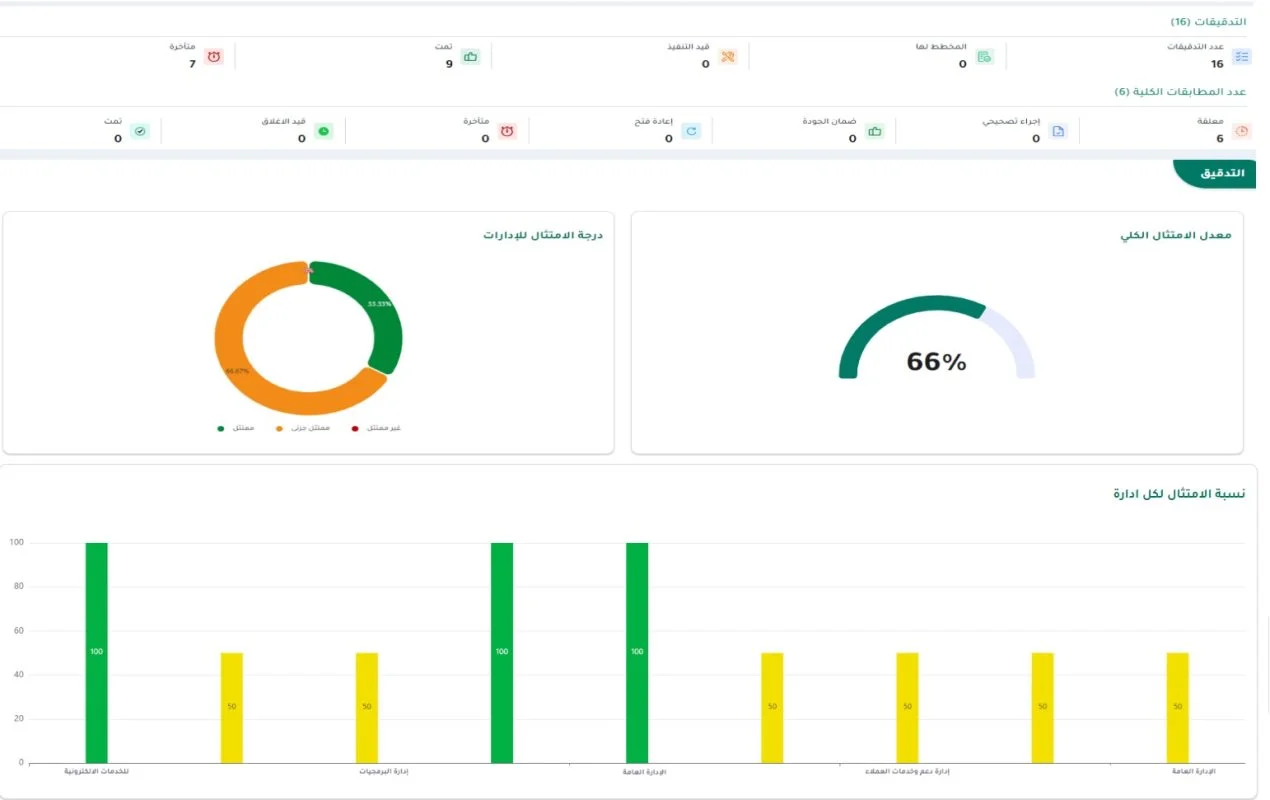
Task: Click the list icon next to عدد التدقيقات
Action: coord(1240,57)
